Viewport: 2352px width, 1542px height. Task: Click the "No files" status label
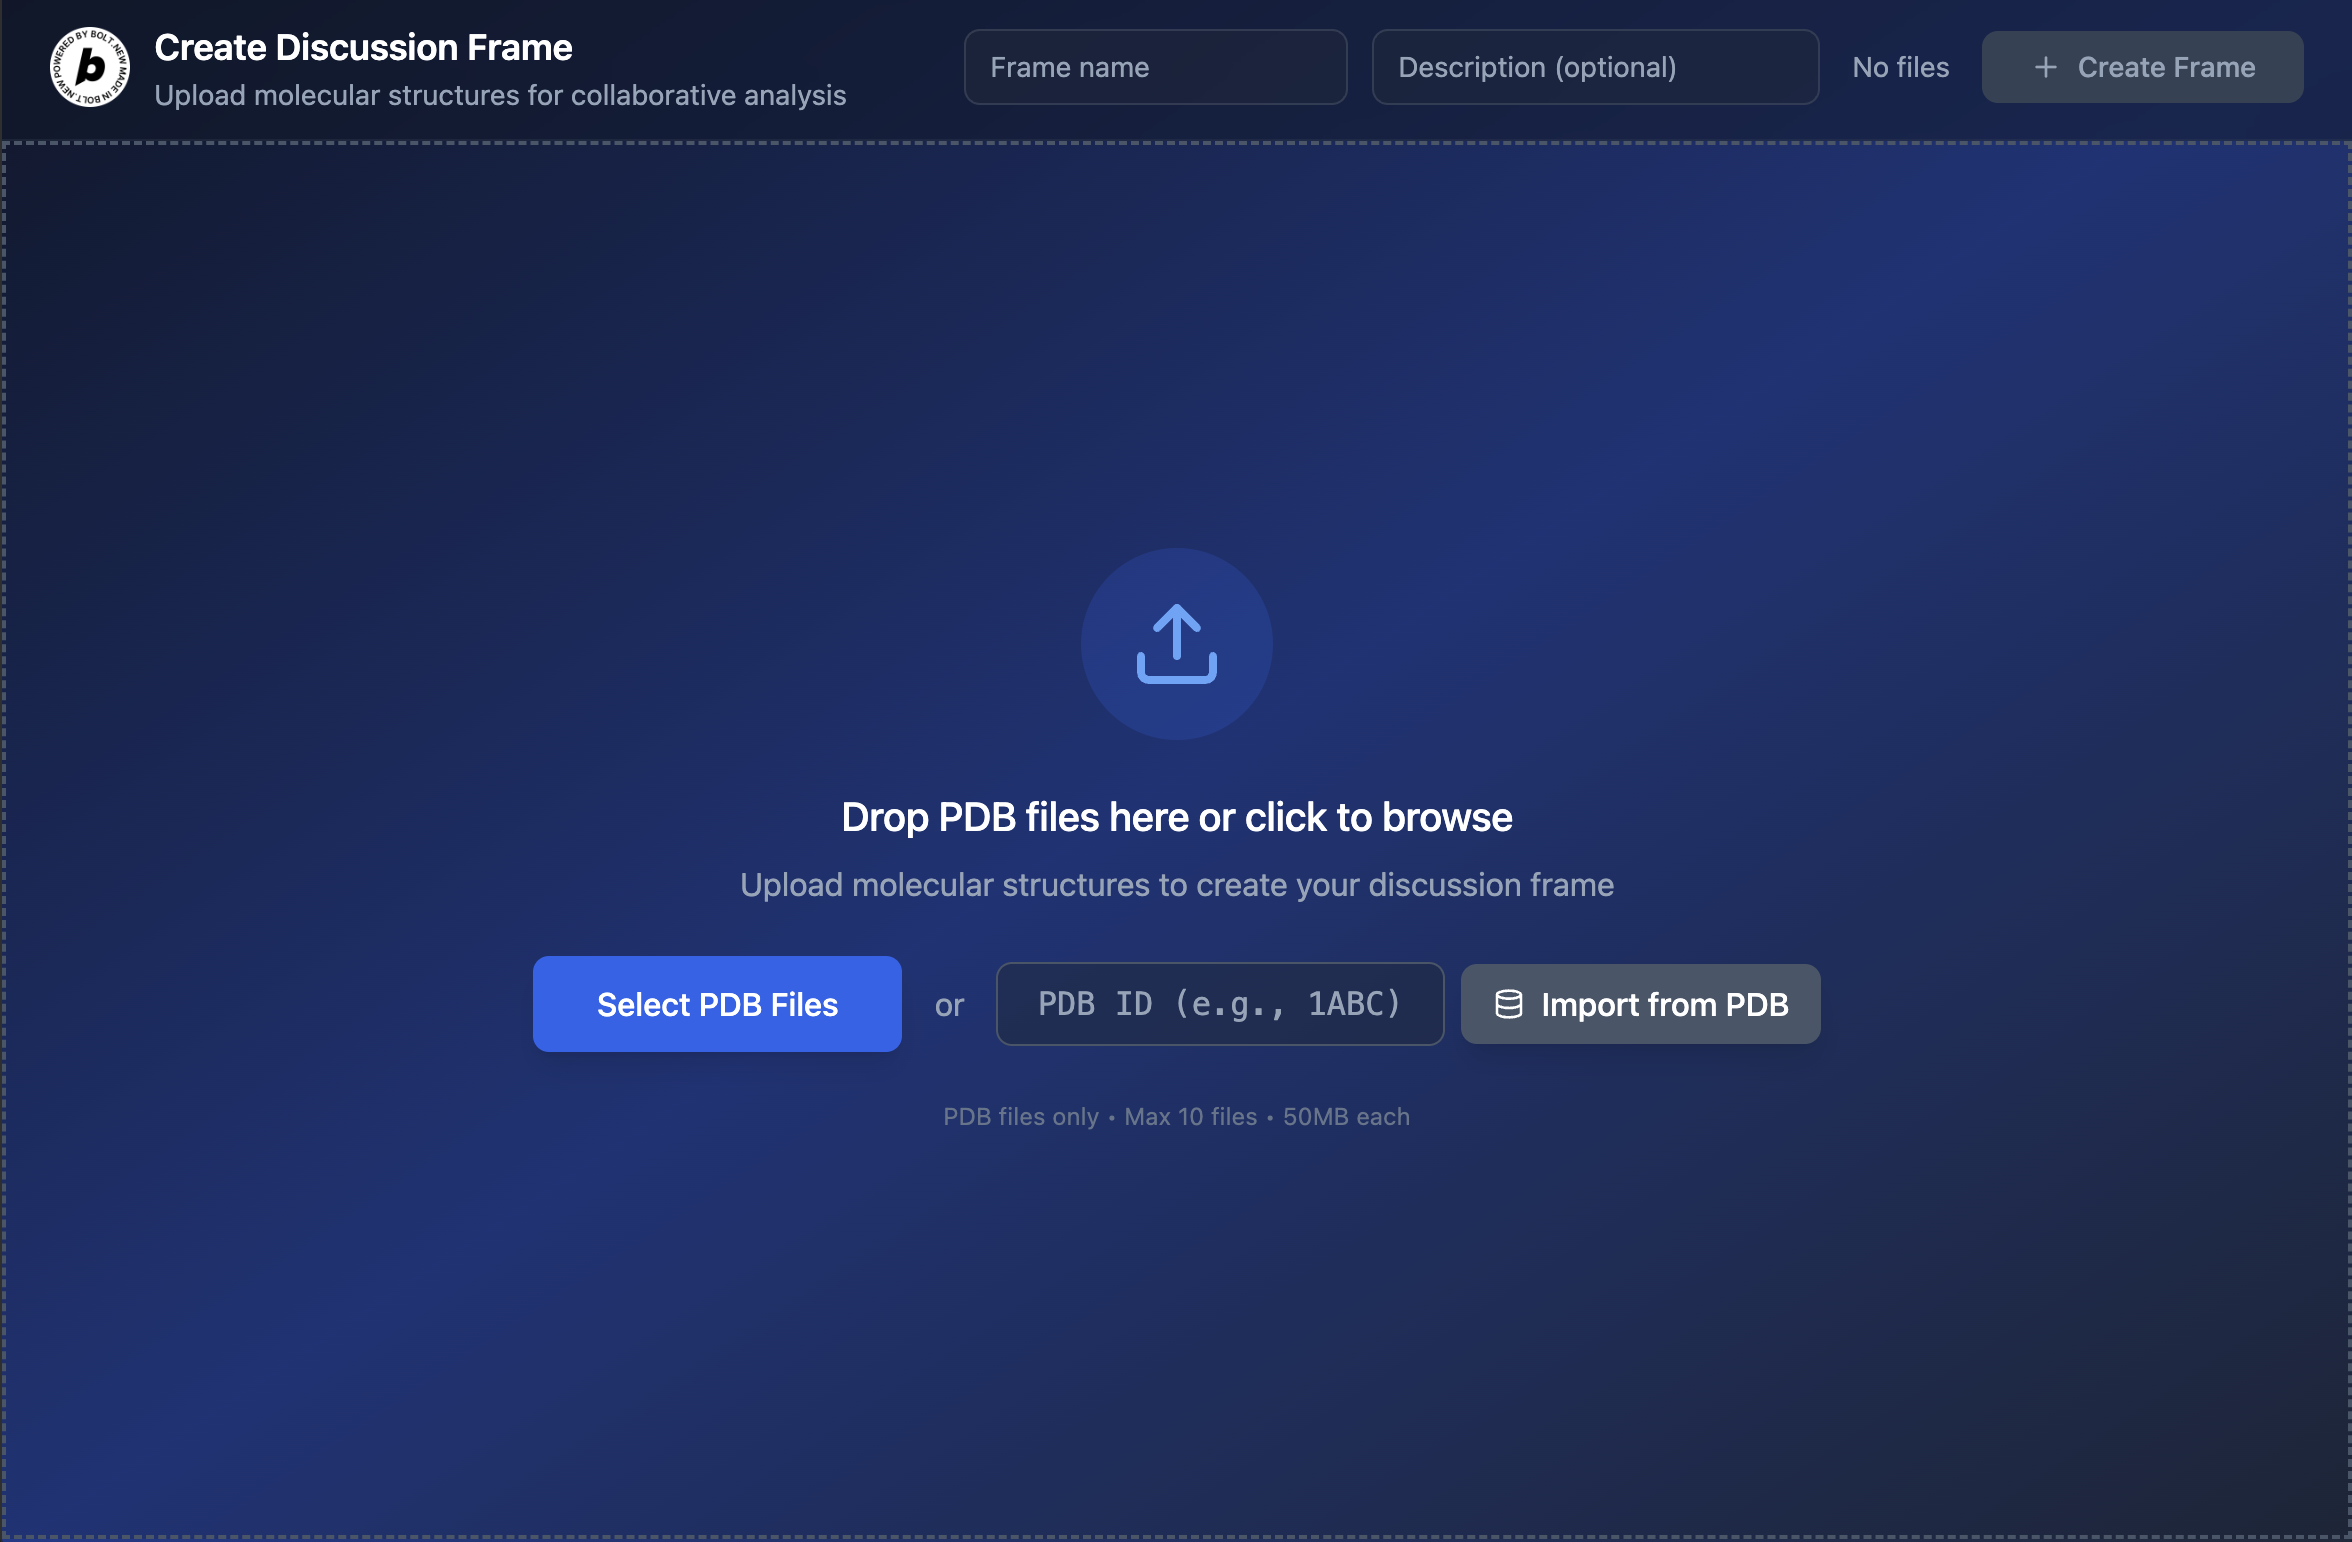pos(1900,67)
